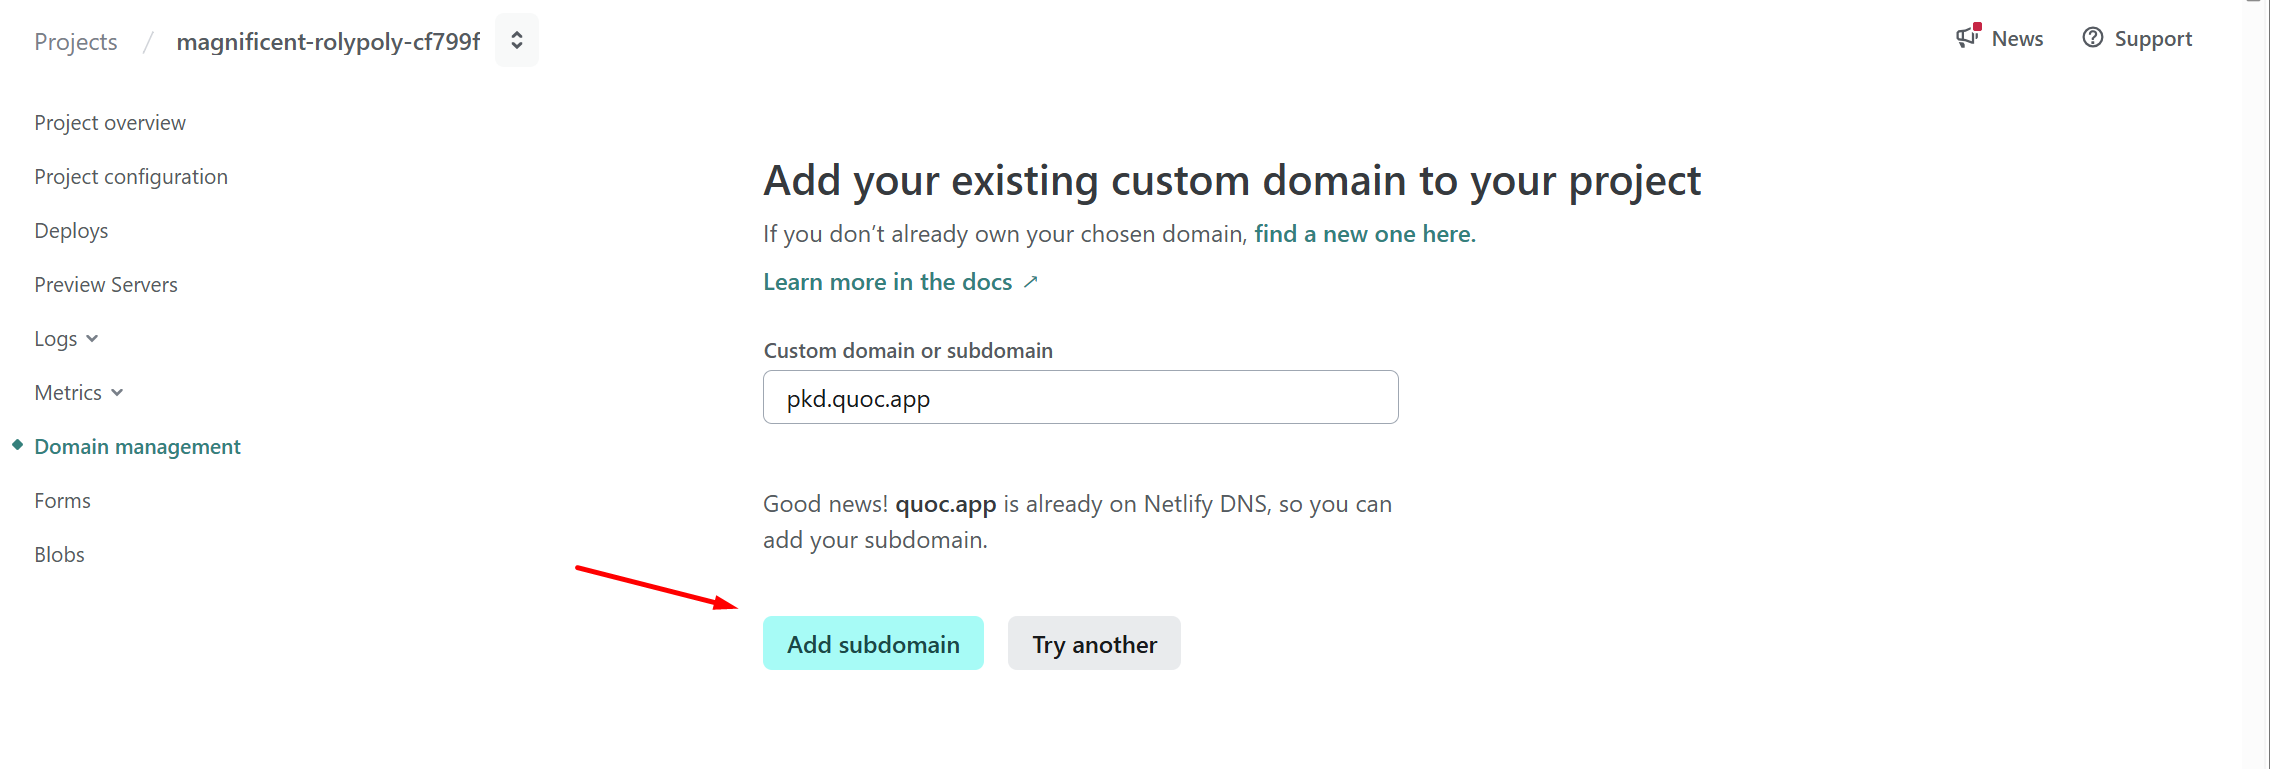Click the custom domain input field

click(1080, 398)
